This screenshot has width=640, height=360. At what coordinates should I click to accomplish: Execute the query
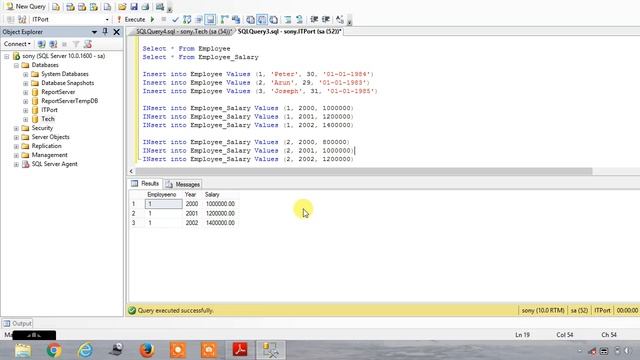click(131, 20)
